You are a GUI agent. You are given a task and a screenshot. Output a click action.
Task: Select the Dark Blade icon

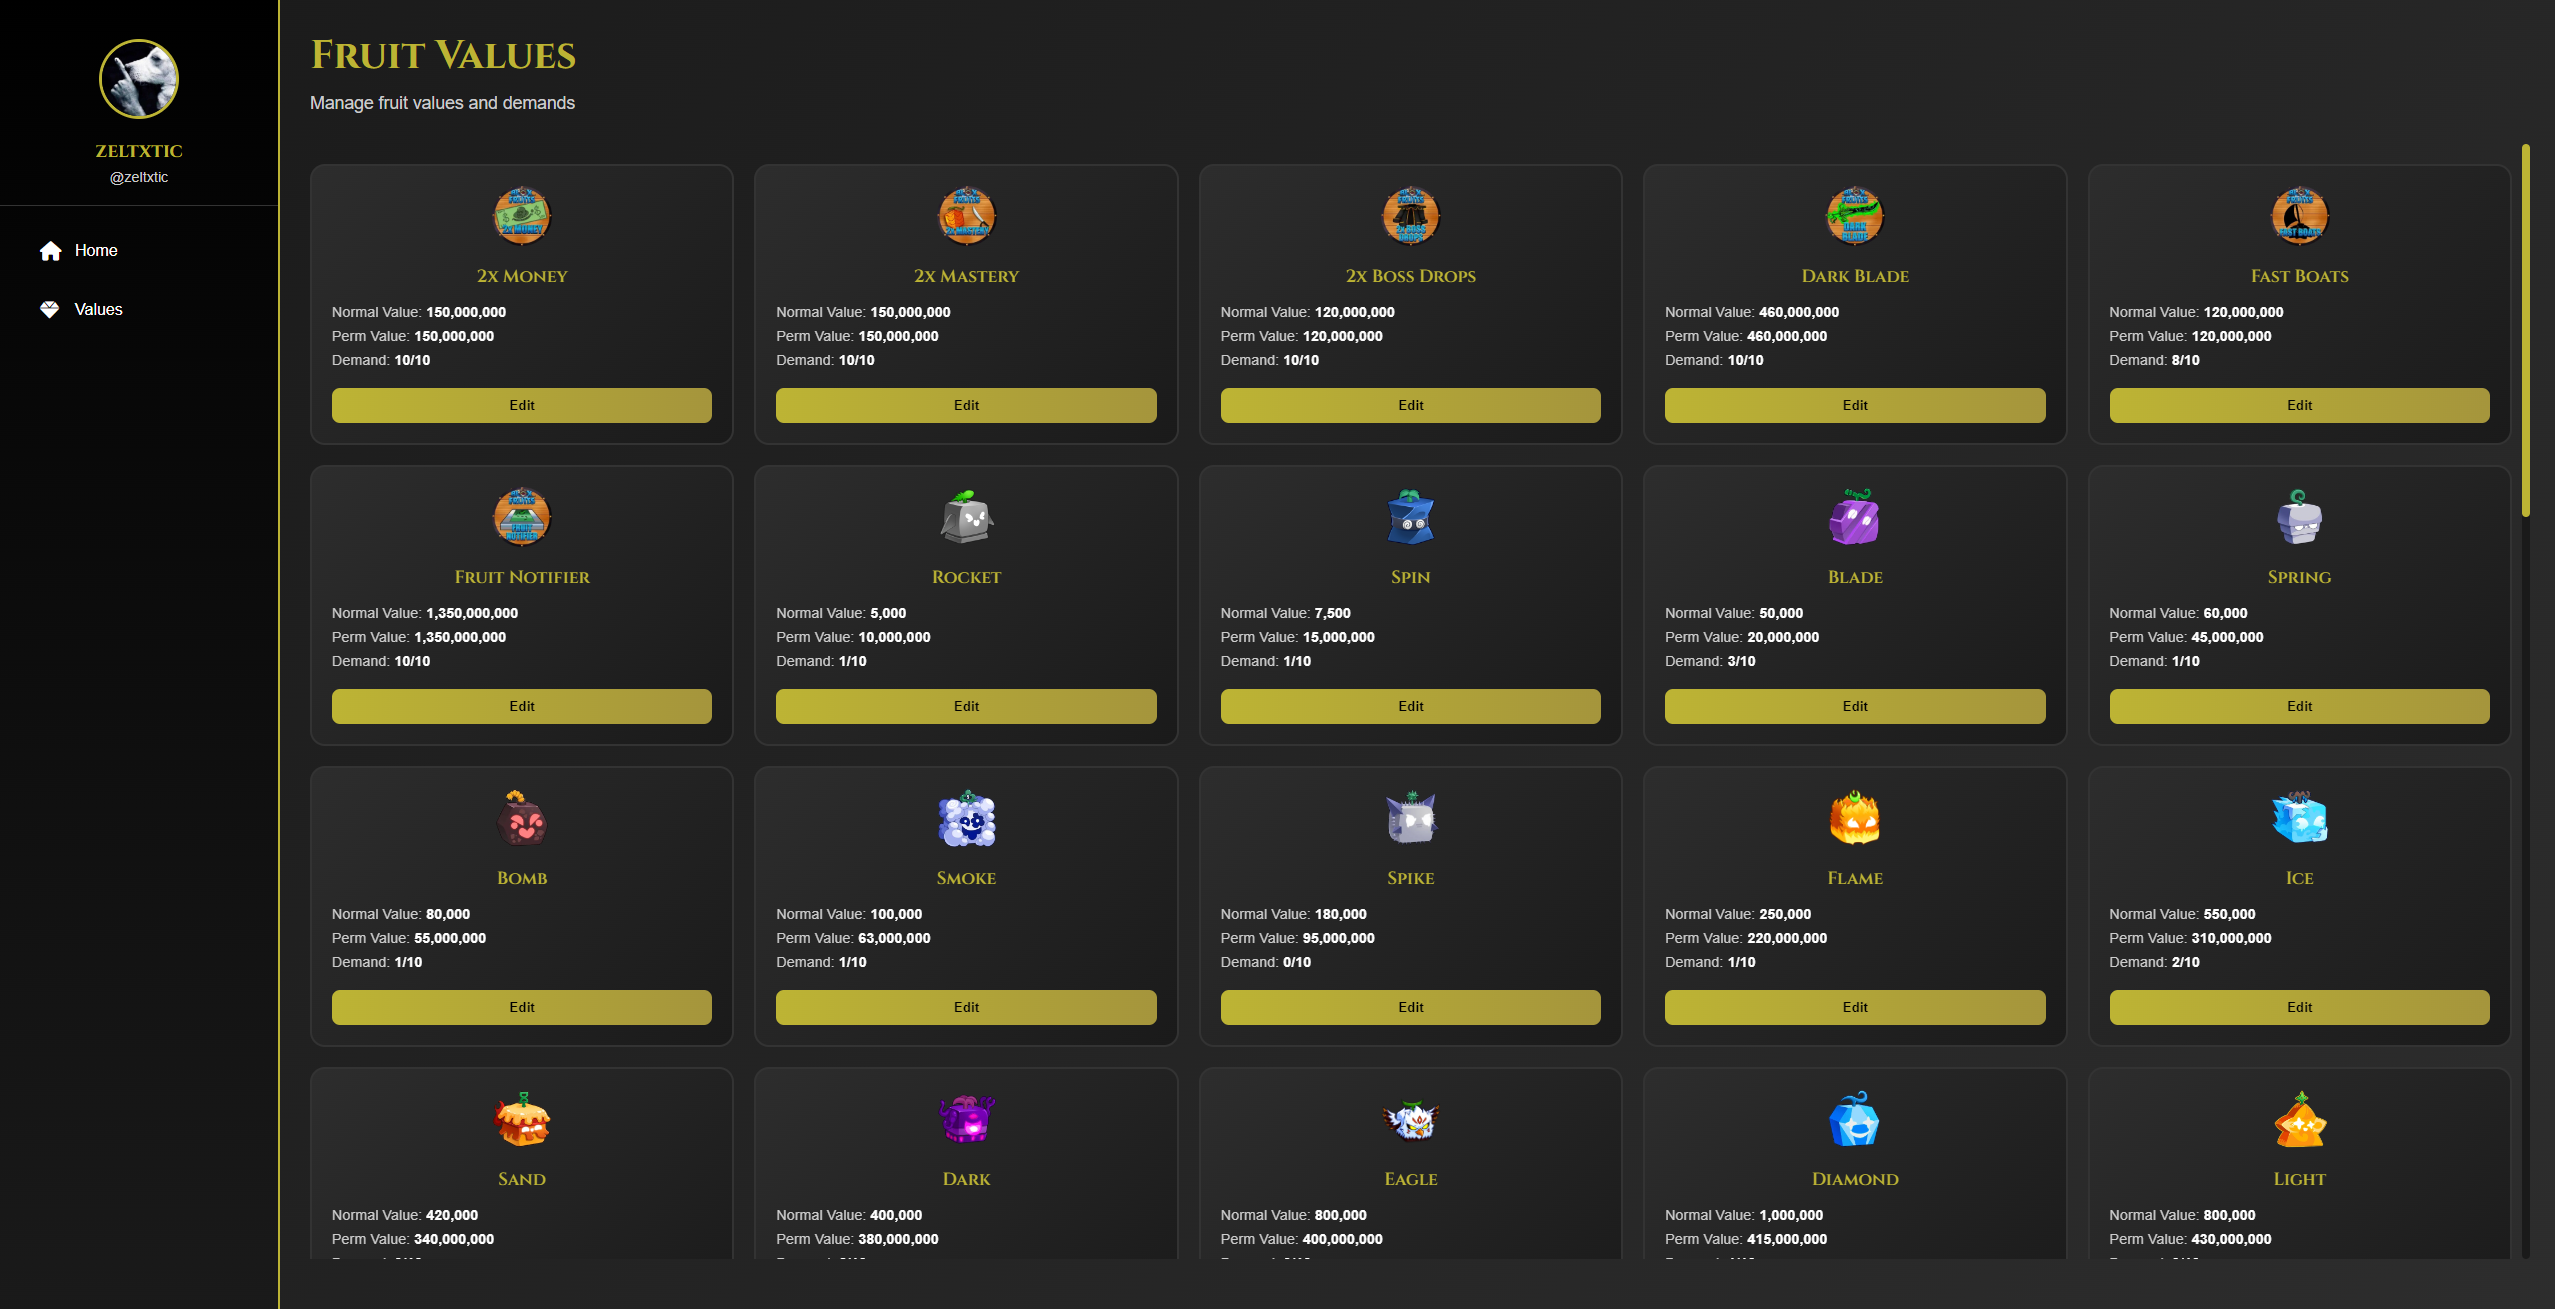1854,216
